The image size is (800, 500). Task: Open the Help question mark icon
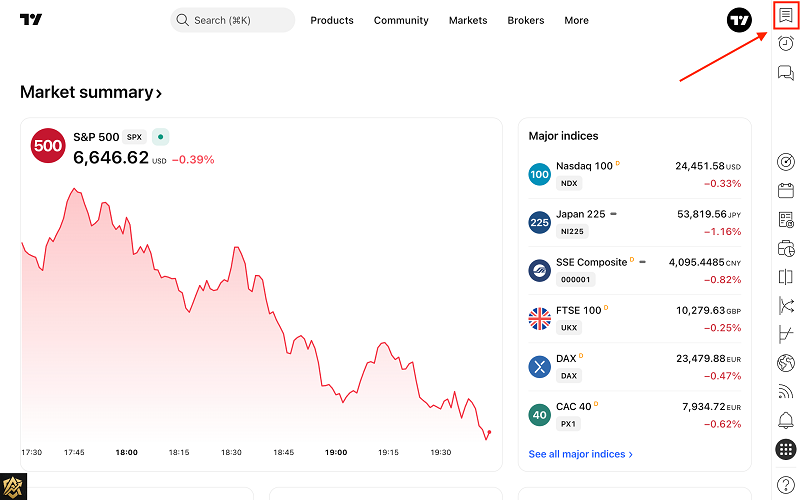786,485
